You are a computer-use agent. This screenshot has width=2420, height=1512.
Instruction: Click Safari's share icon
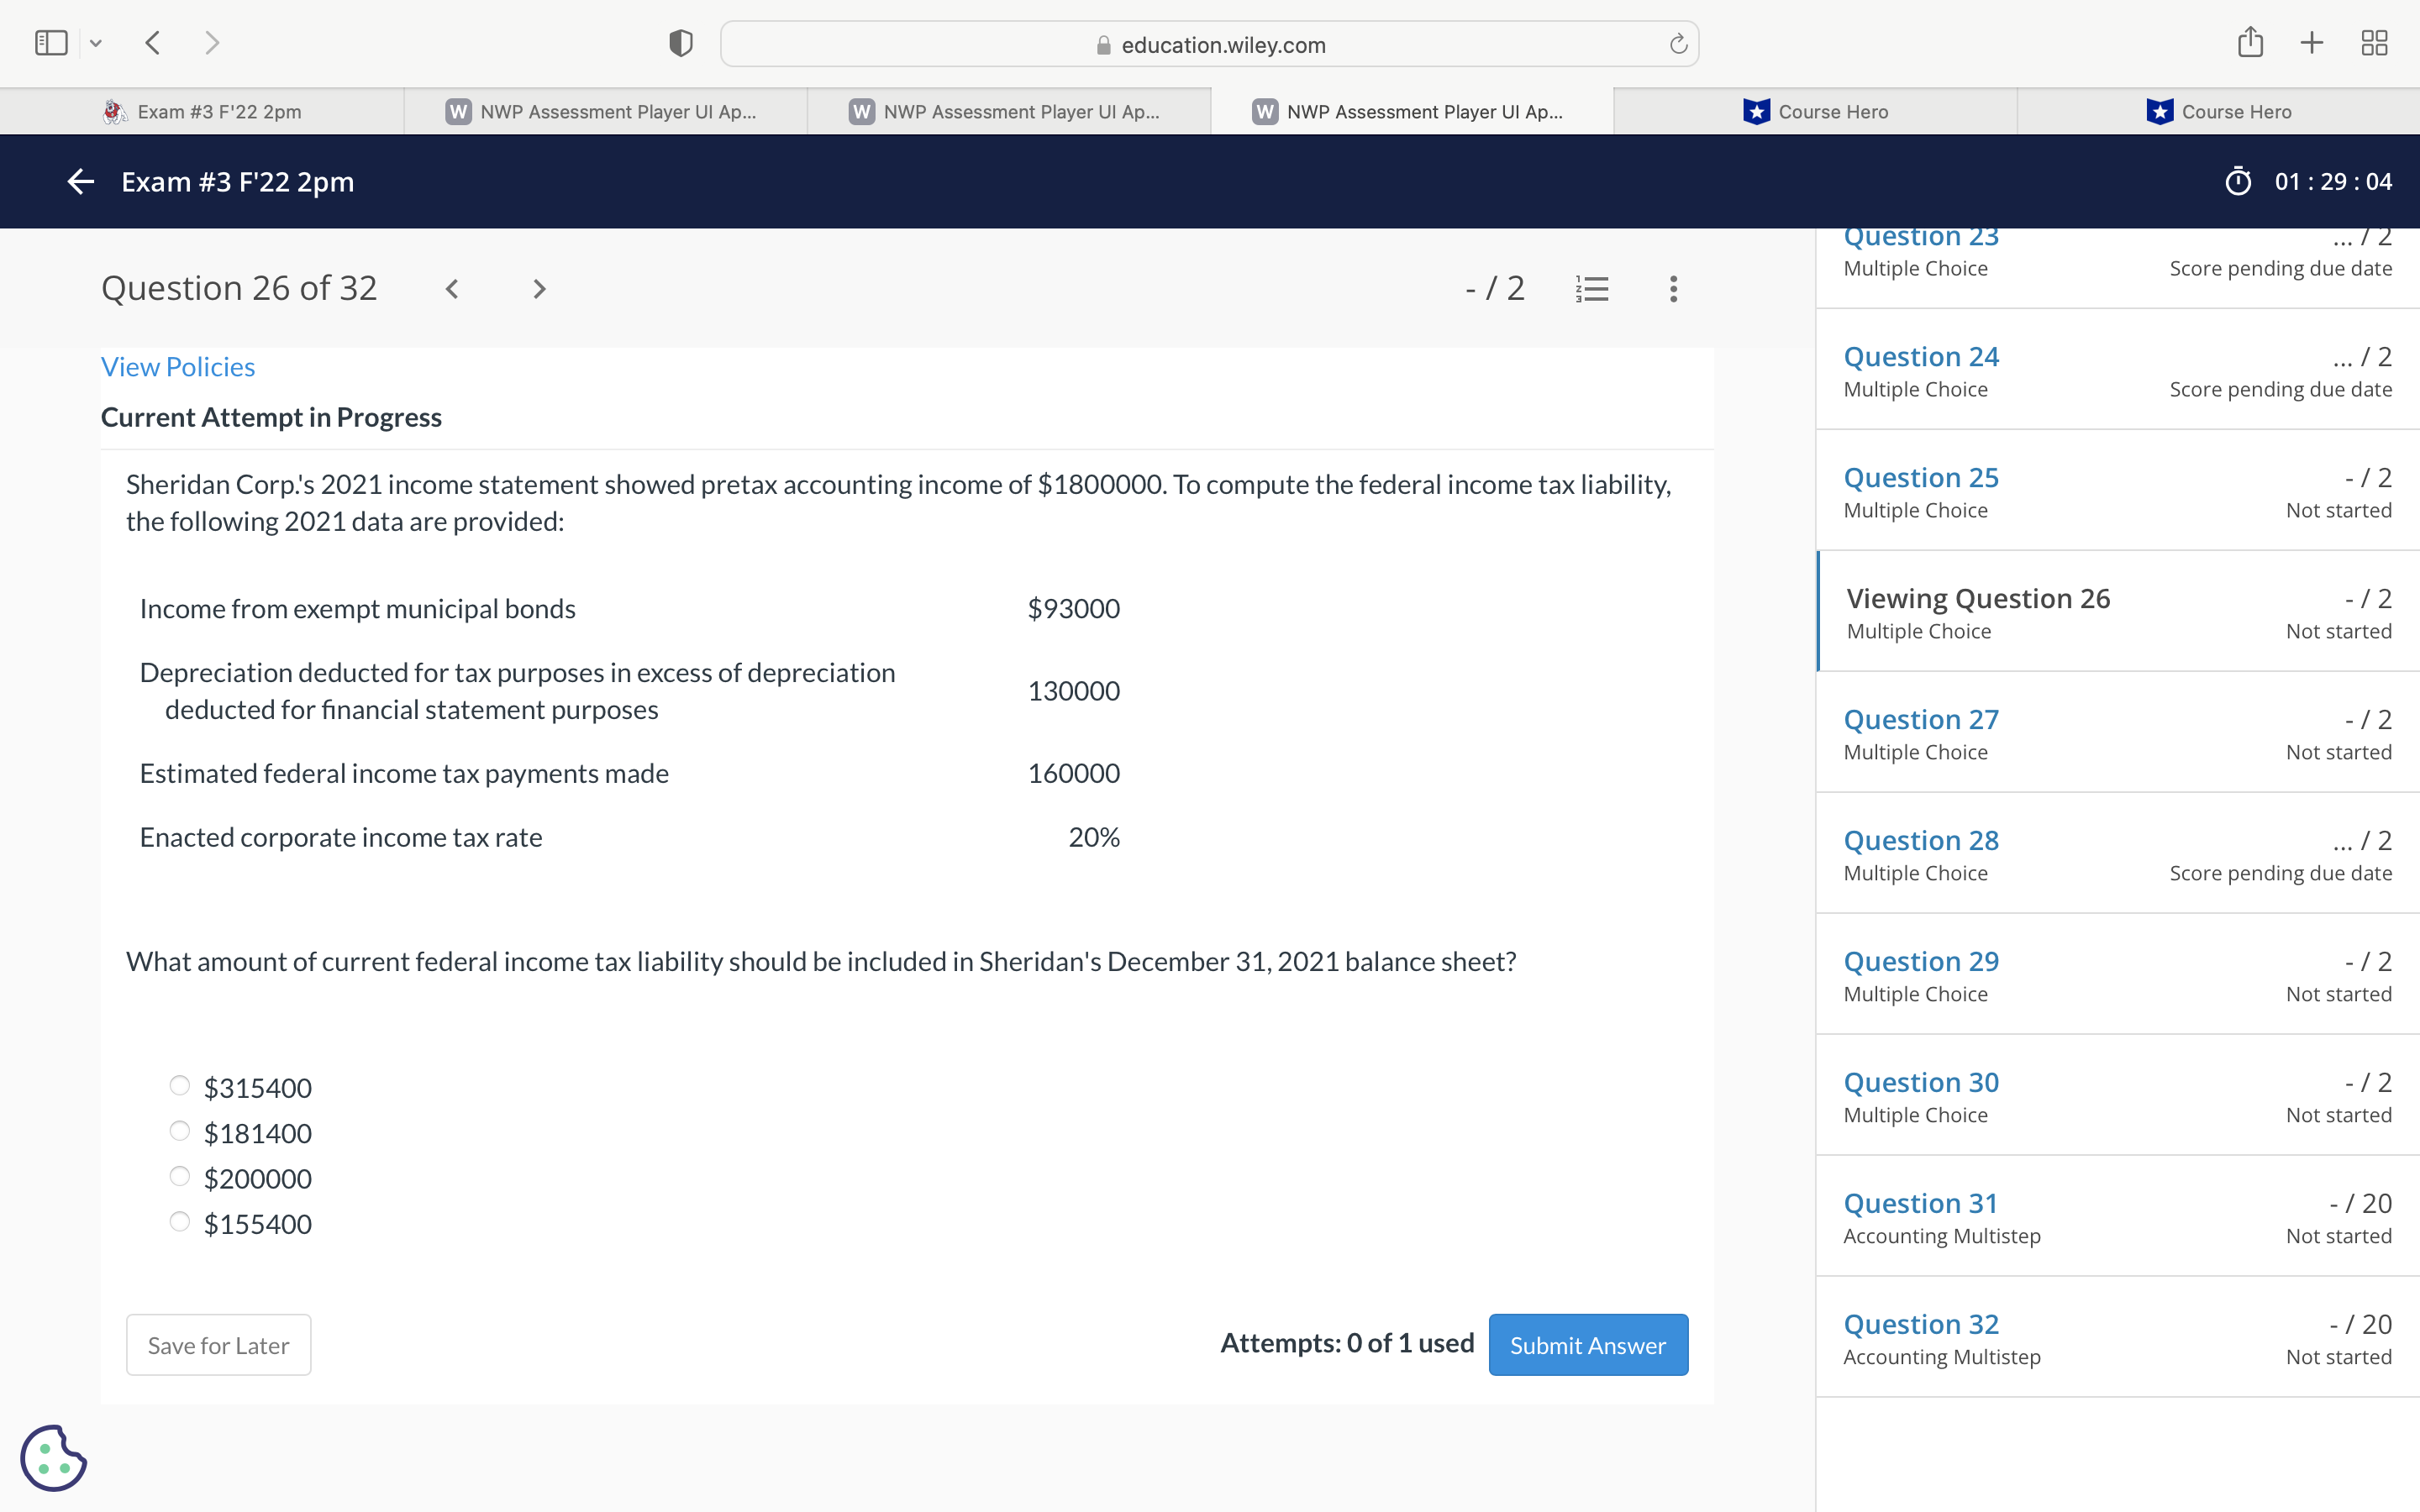pos(2250,43)
